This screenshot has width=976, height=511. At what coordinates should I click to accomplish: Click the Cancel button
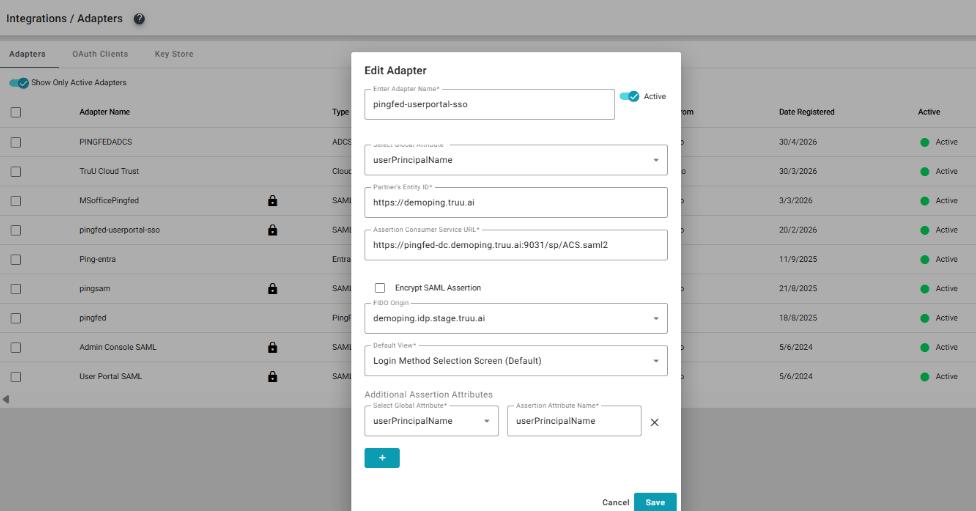click(x=616, y=502)
